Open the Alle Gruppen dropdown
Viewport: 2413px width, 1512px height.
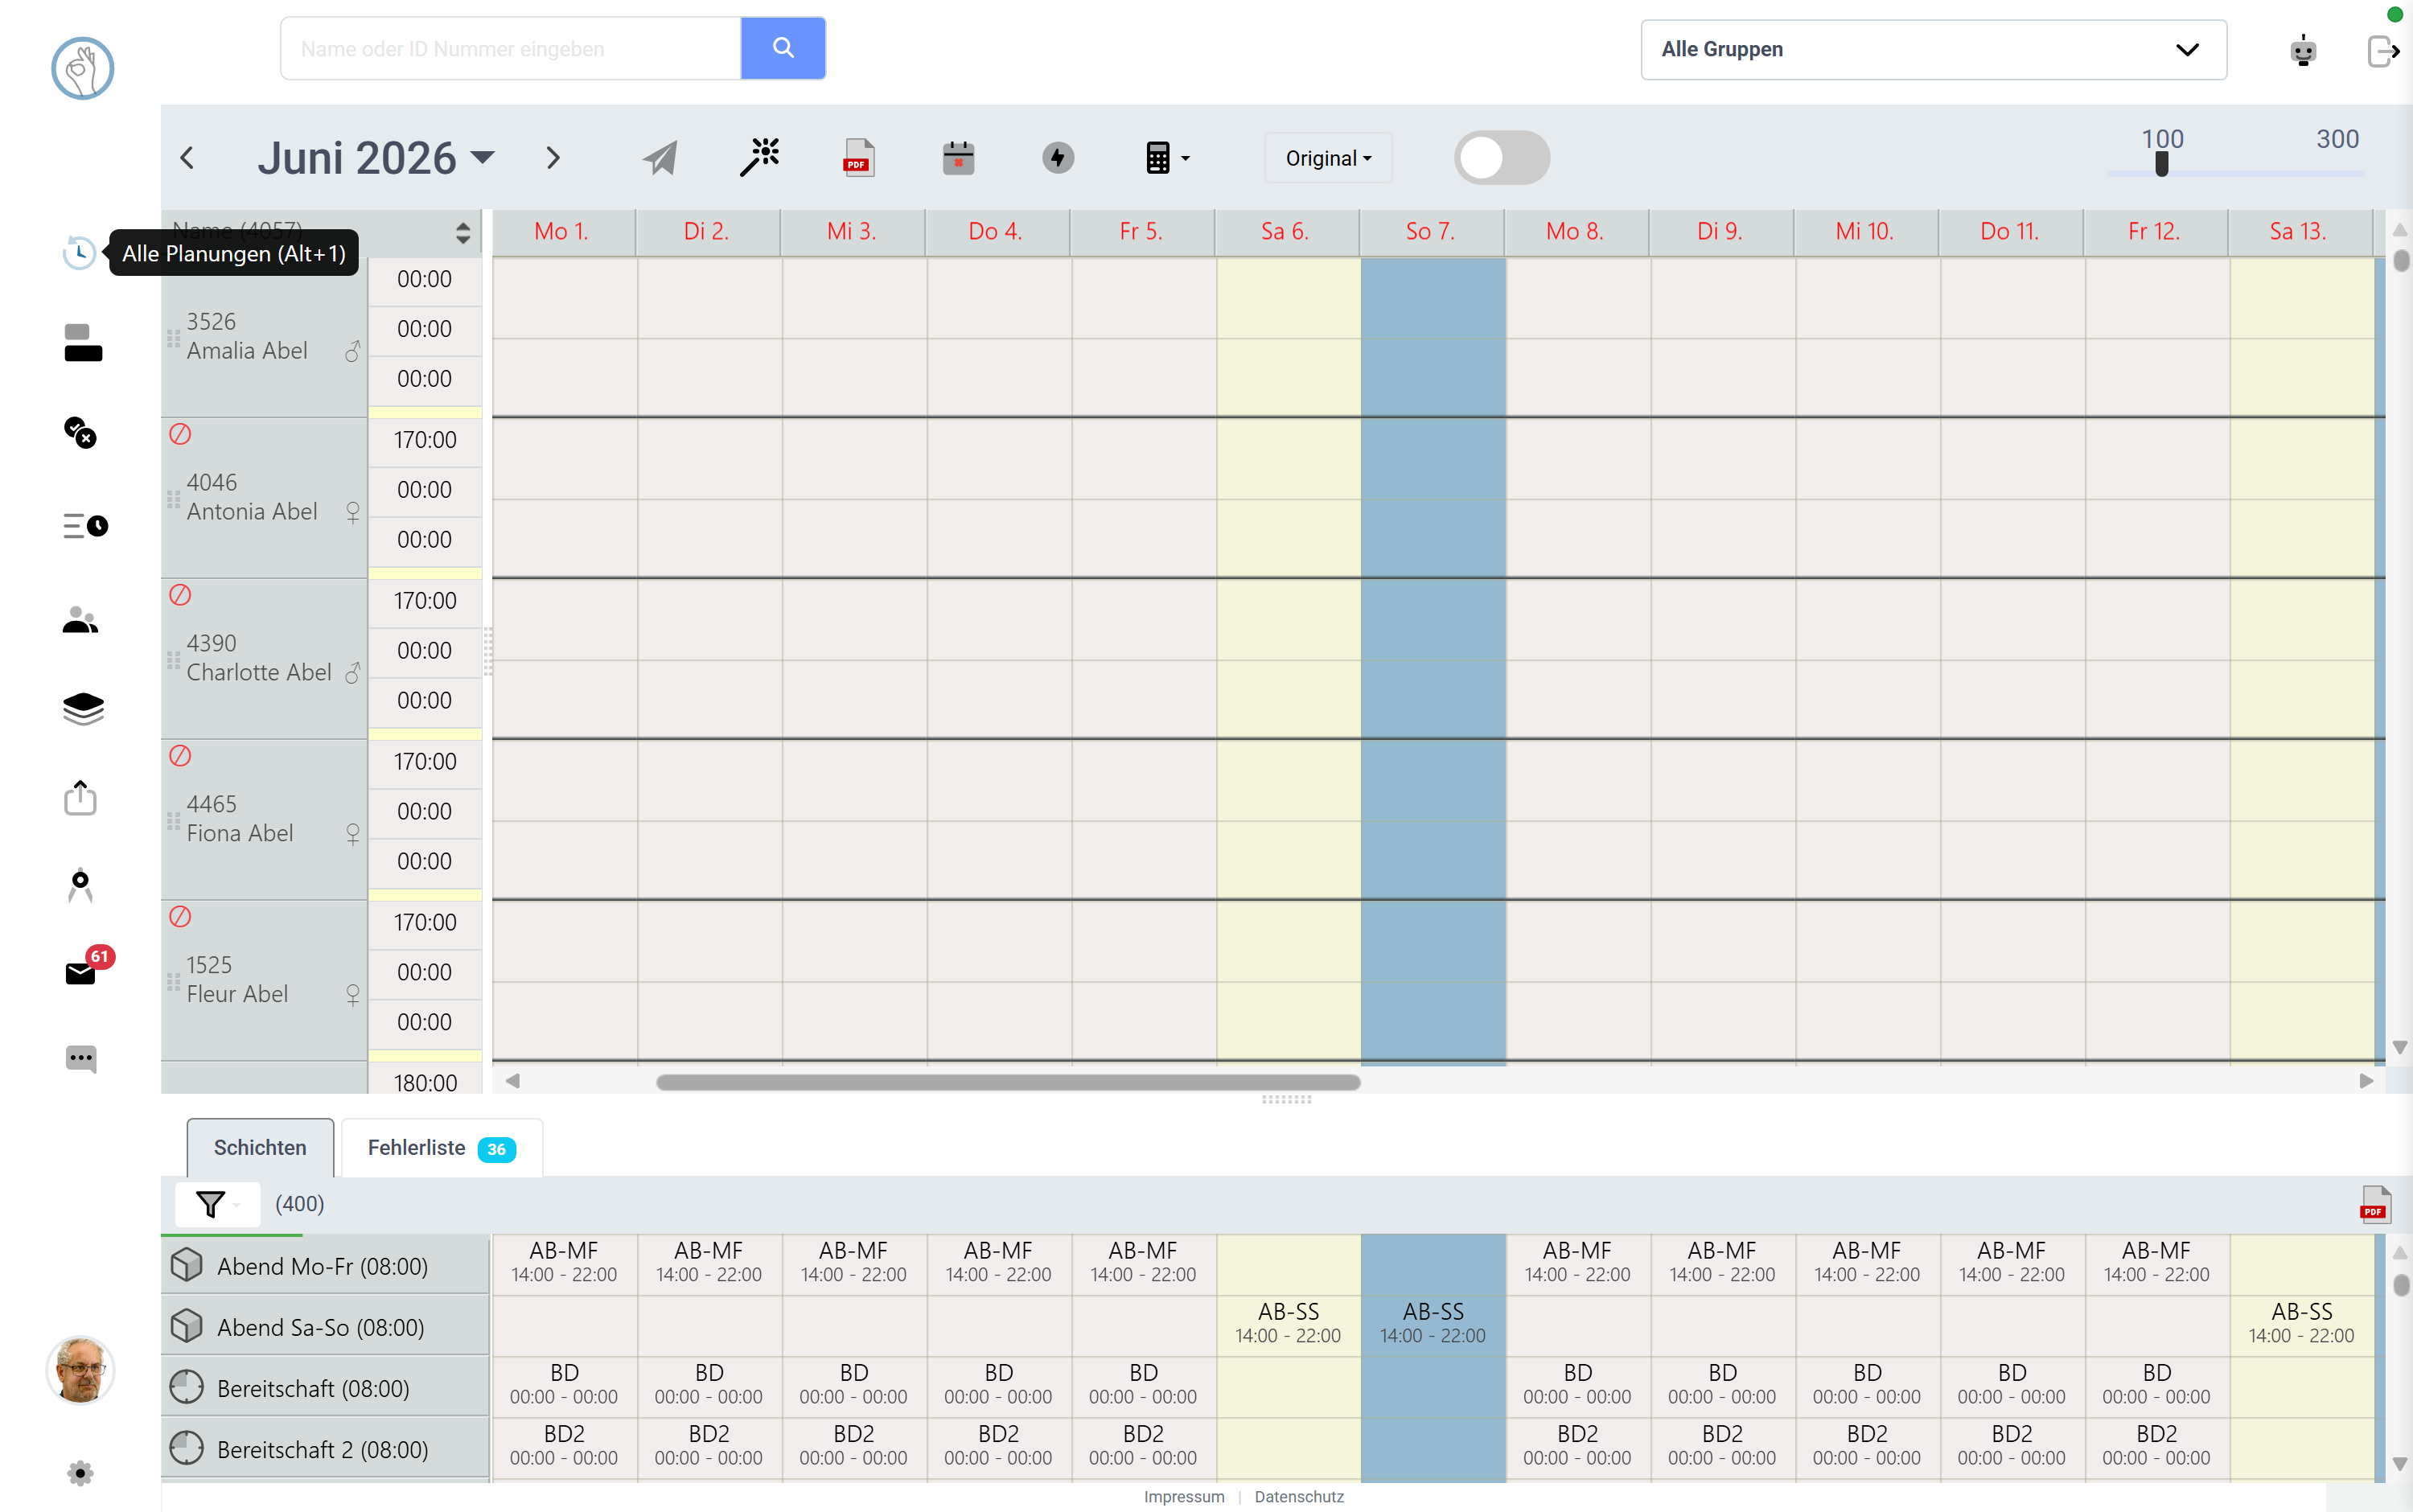point(1933,49)
